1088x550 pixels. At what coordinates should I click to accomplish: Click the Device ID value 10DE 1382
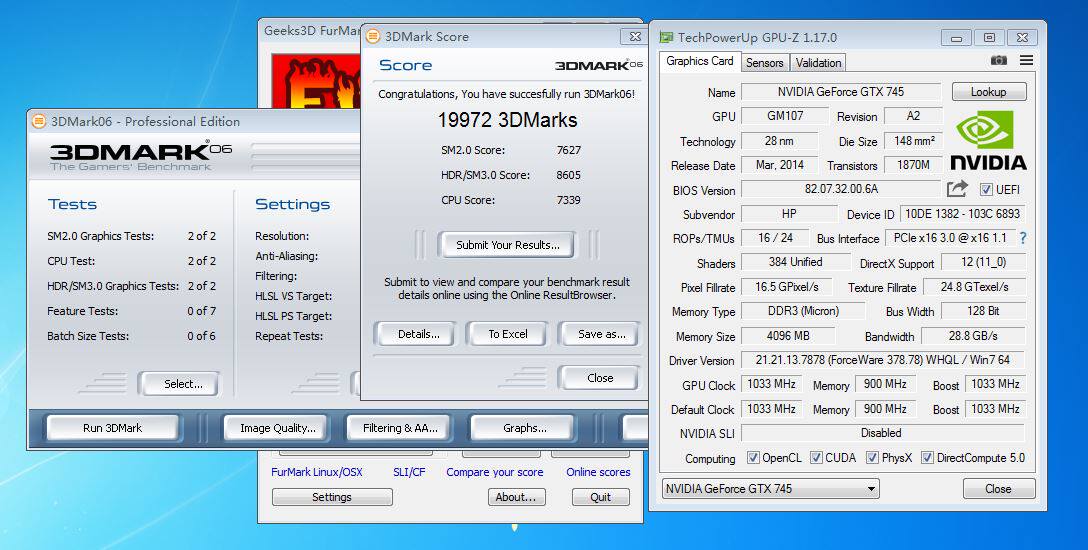962,214
